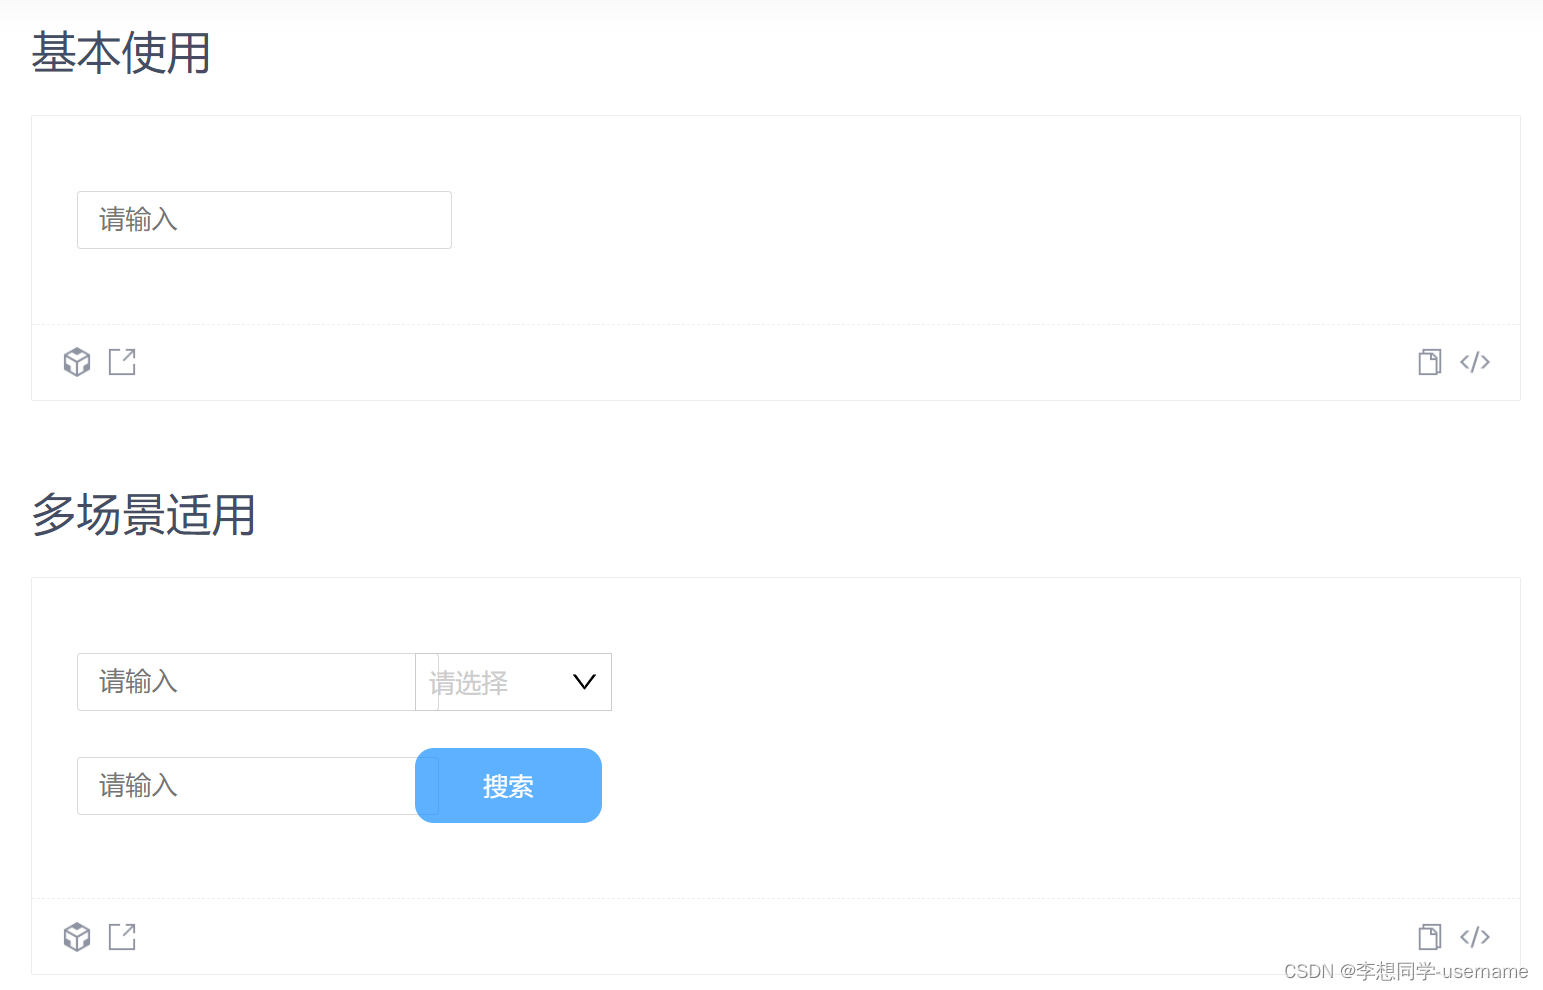Focus the 请输入 field beside 请选择 select

pos(246,682)
